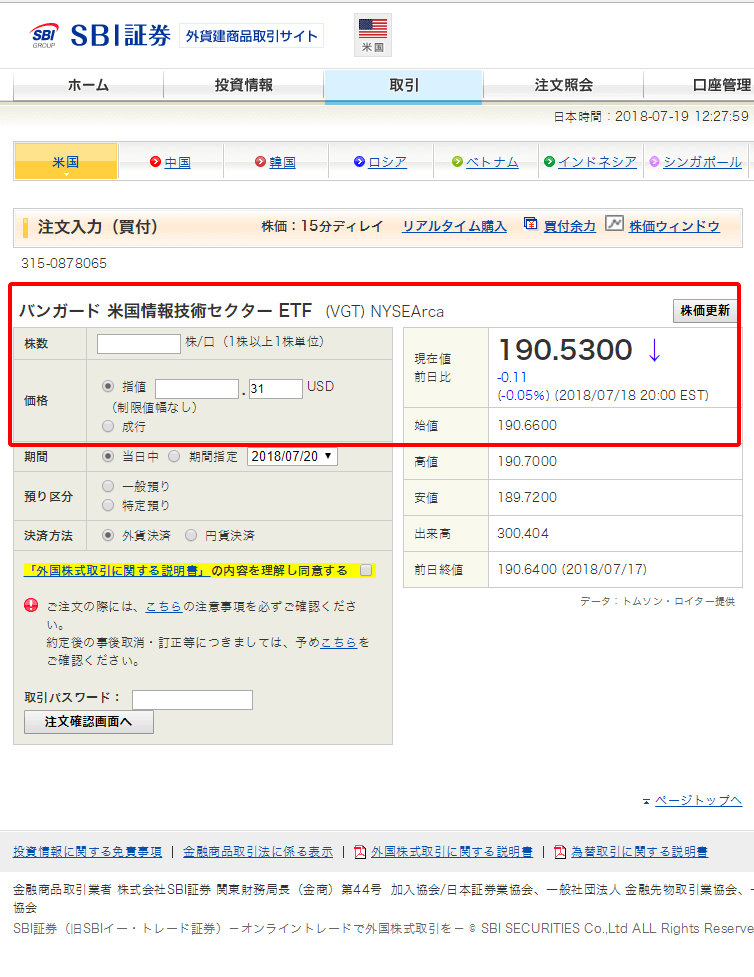Viewport: 754px width, 977px height.
Task: Select 円貨決済 settlement radio
Action: [x=191, y=535]
